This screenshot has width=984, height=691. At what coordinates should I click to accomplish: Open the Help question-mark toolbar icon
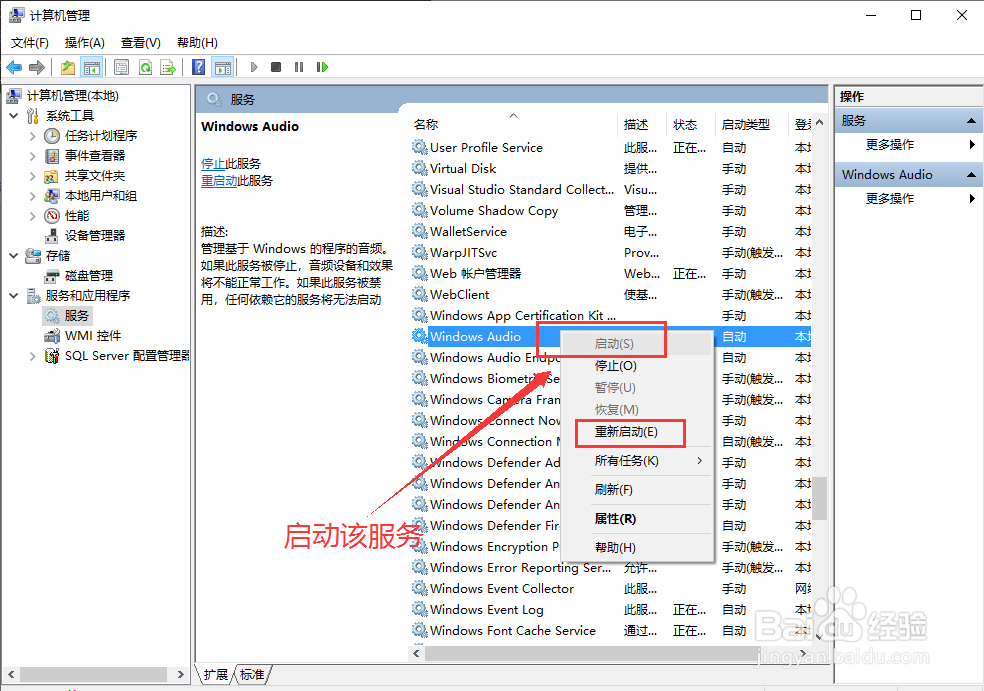198,67
